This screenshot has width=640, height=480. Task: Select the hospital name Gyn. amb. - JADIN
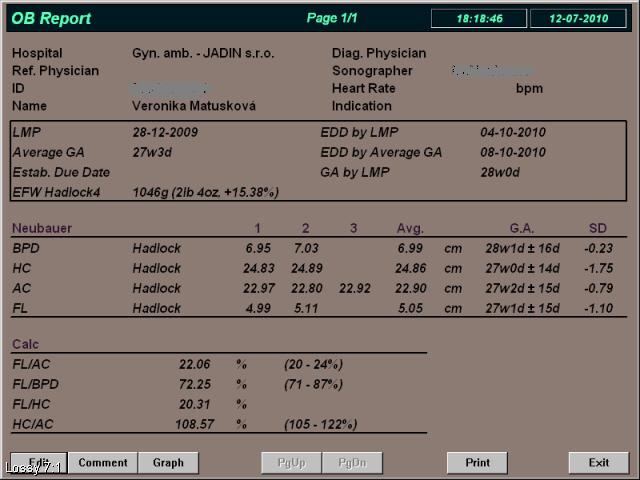[x=203, y=53]
